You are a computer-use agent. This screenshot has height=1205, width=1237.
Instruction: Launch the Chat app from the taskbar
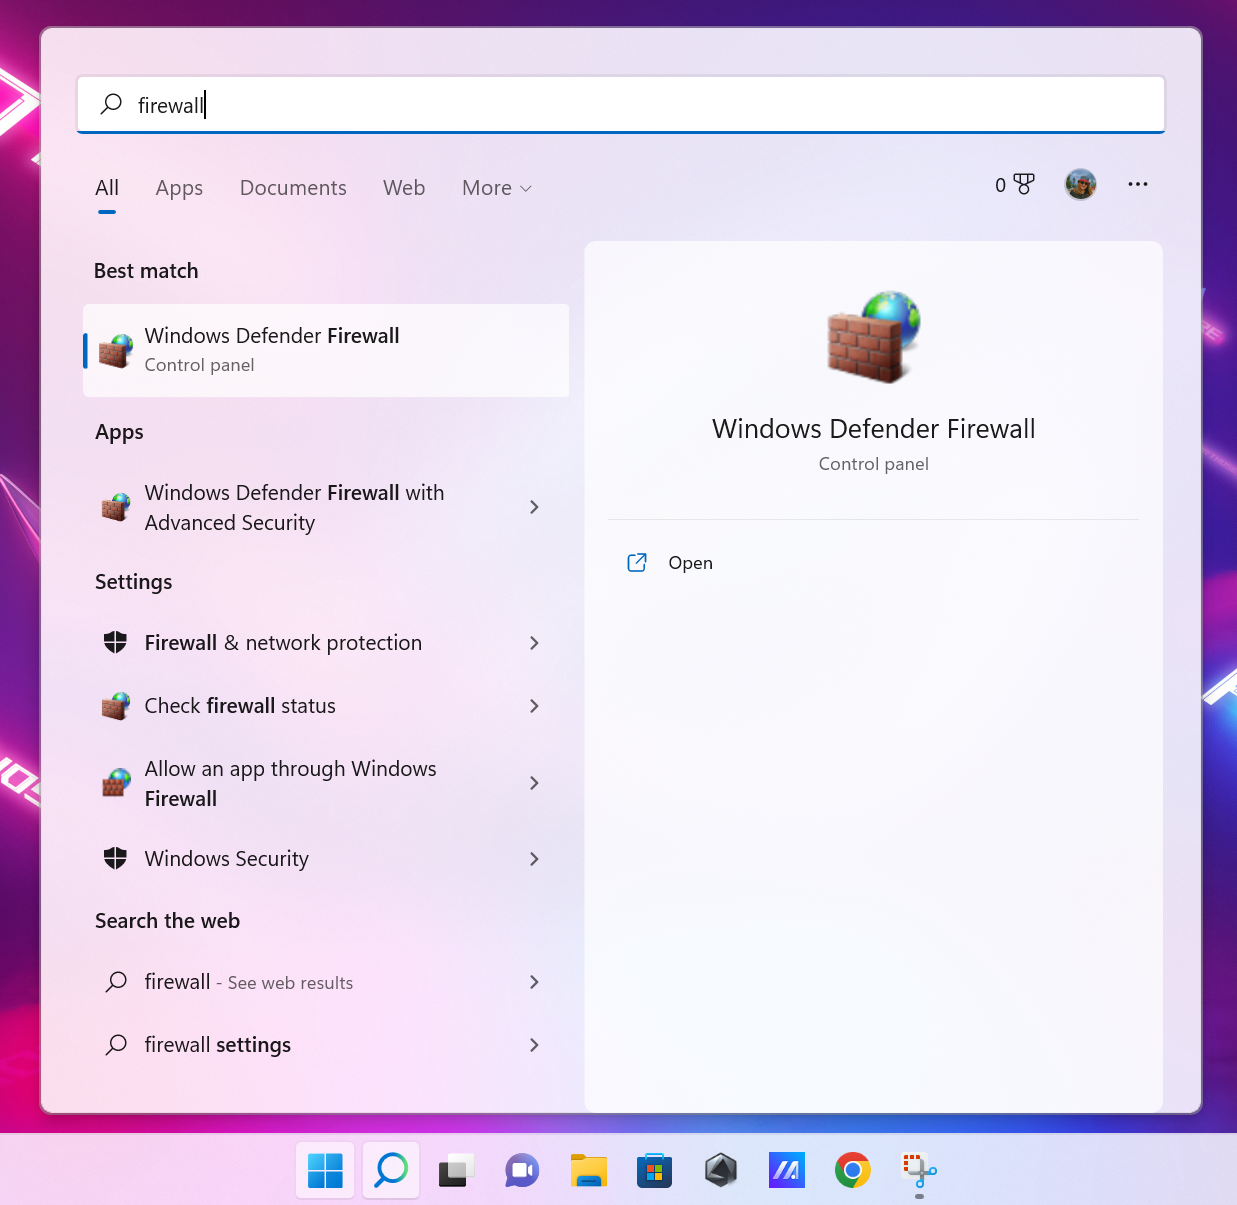pyautogui.click(x=522, y=1170)
